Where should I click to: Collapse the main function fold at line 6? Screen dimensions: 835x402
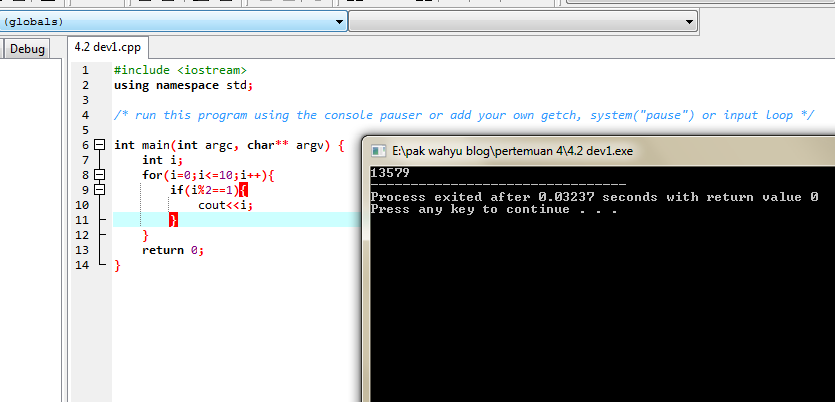100,145
